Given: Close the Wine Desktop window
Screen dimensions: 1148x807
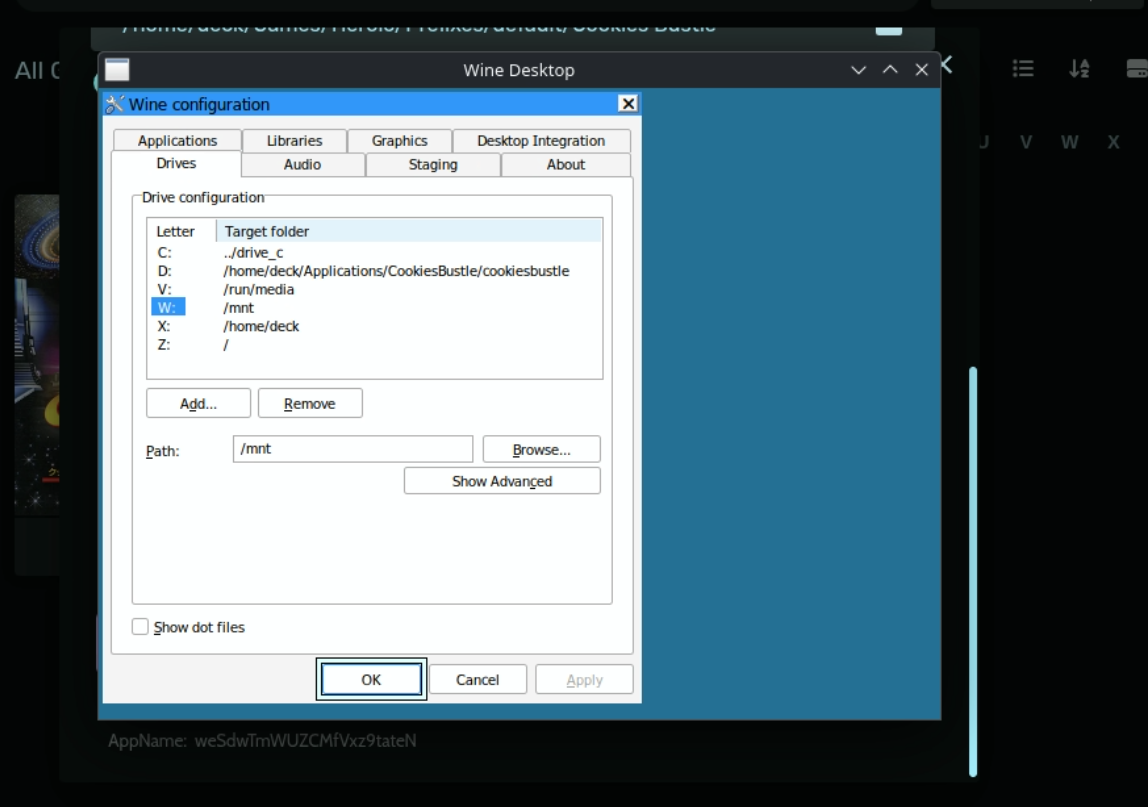Looking at the screenshot, I should pyautogui.click(x=922, y=70).
